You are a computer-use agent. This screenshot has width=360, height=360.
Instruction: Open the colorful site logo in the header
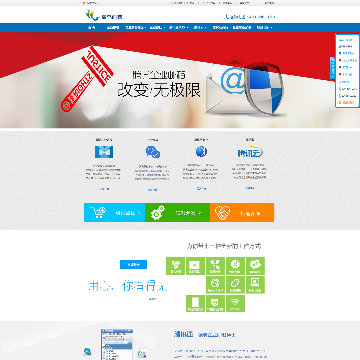coord(104,15)
